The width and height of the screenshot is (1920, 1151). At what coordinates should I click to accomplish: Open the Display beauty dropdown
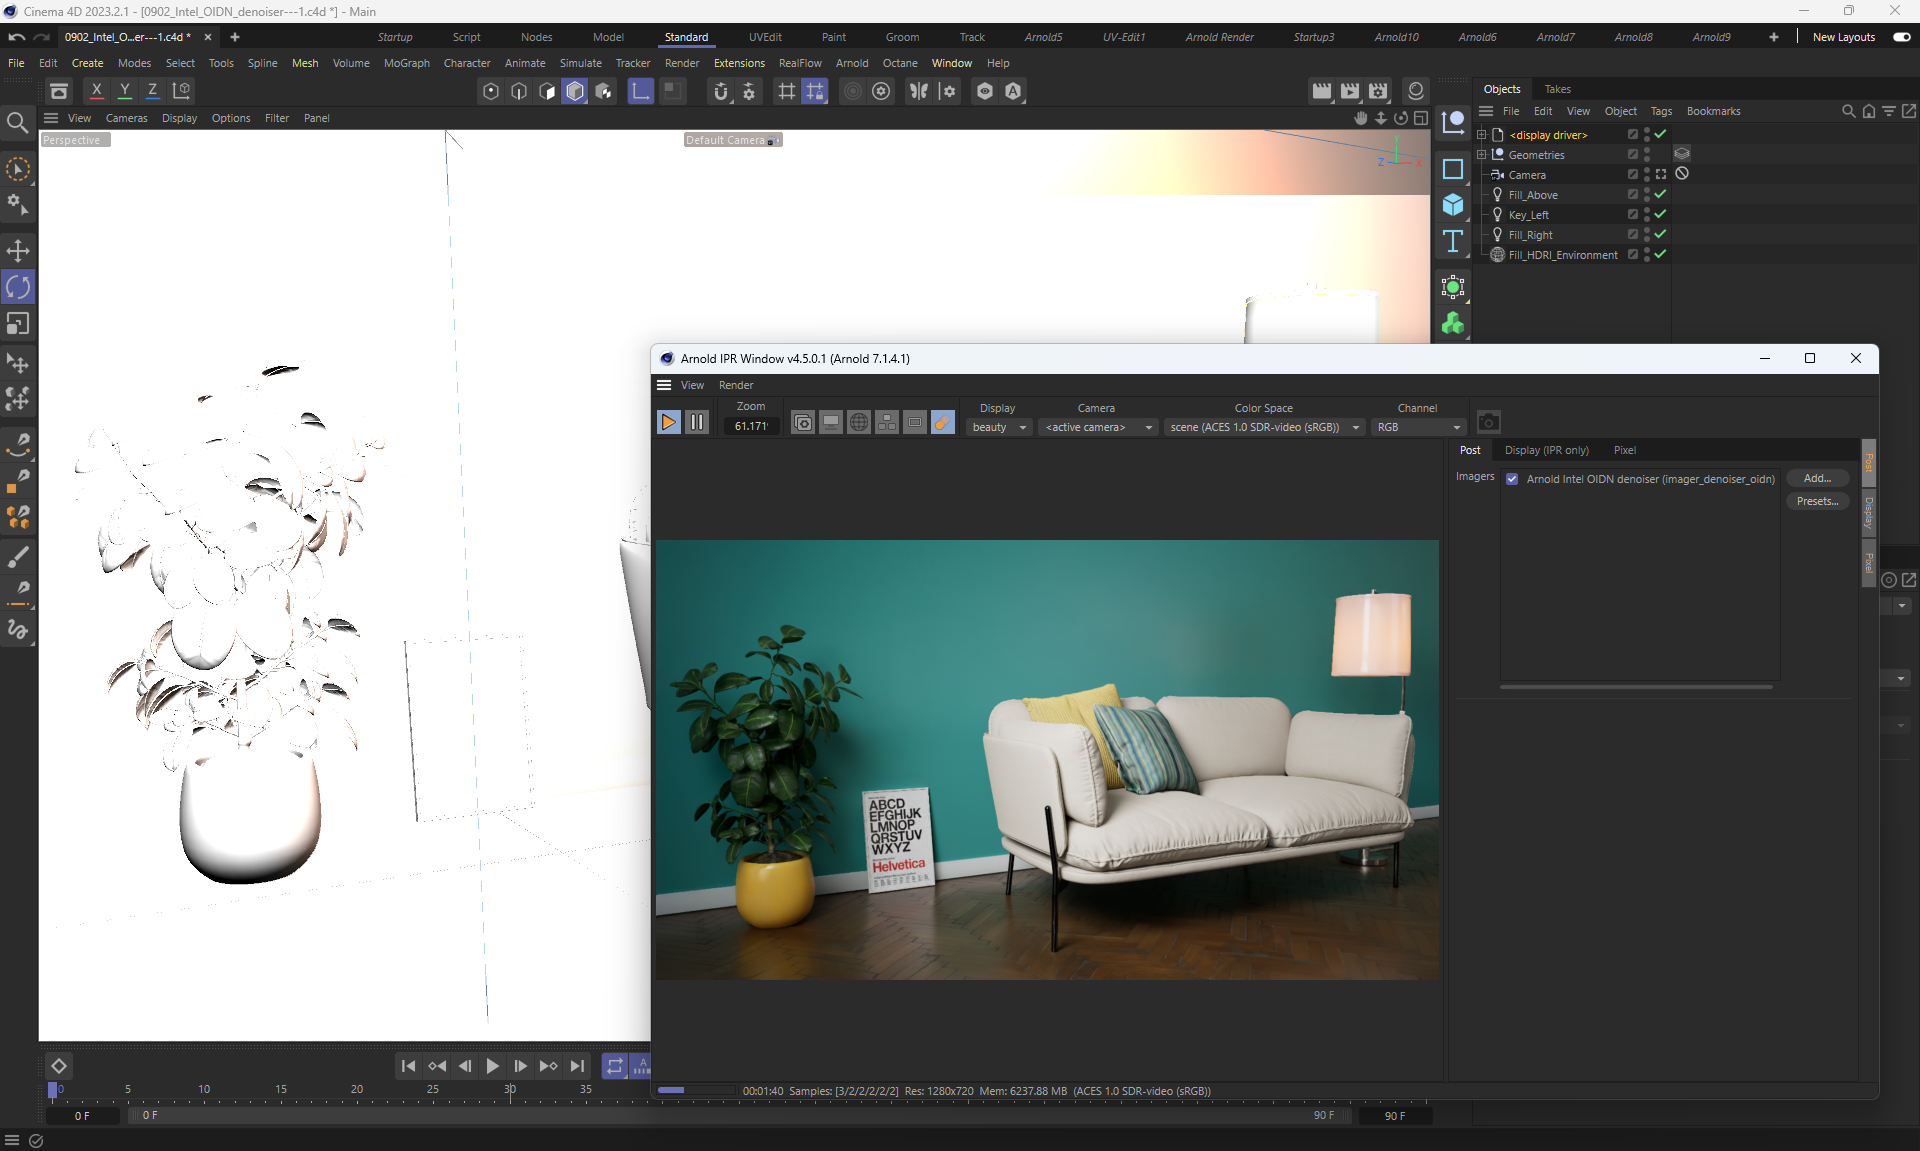pyautogui.click(x=998, y=427)
